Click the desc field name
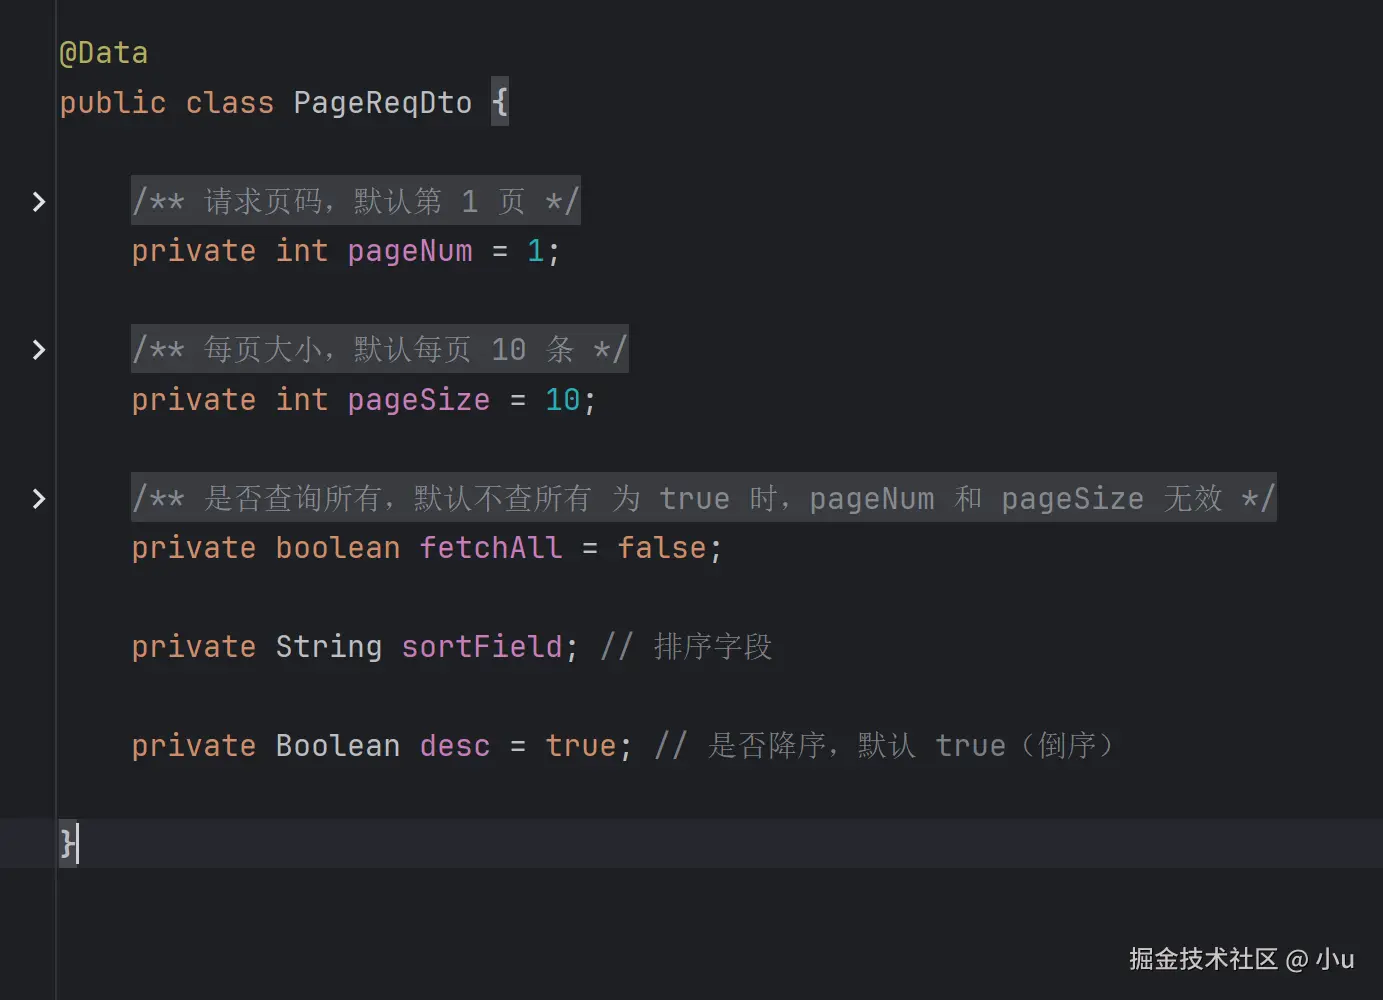The width and height of the screenshot is (1383, 1000). click(x=455, y=746)
